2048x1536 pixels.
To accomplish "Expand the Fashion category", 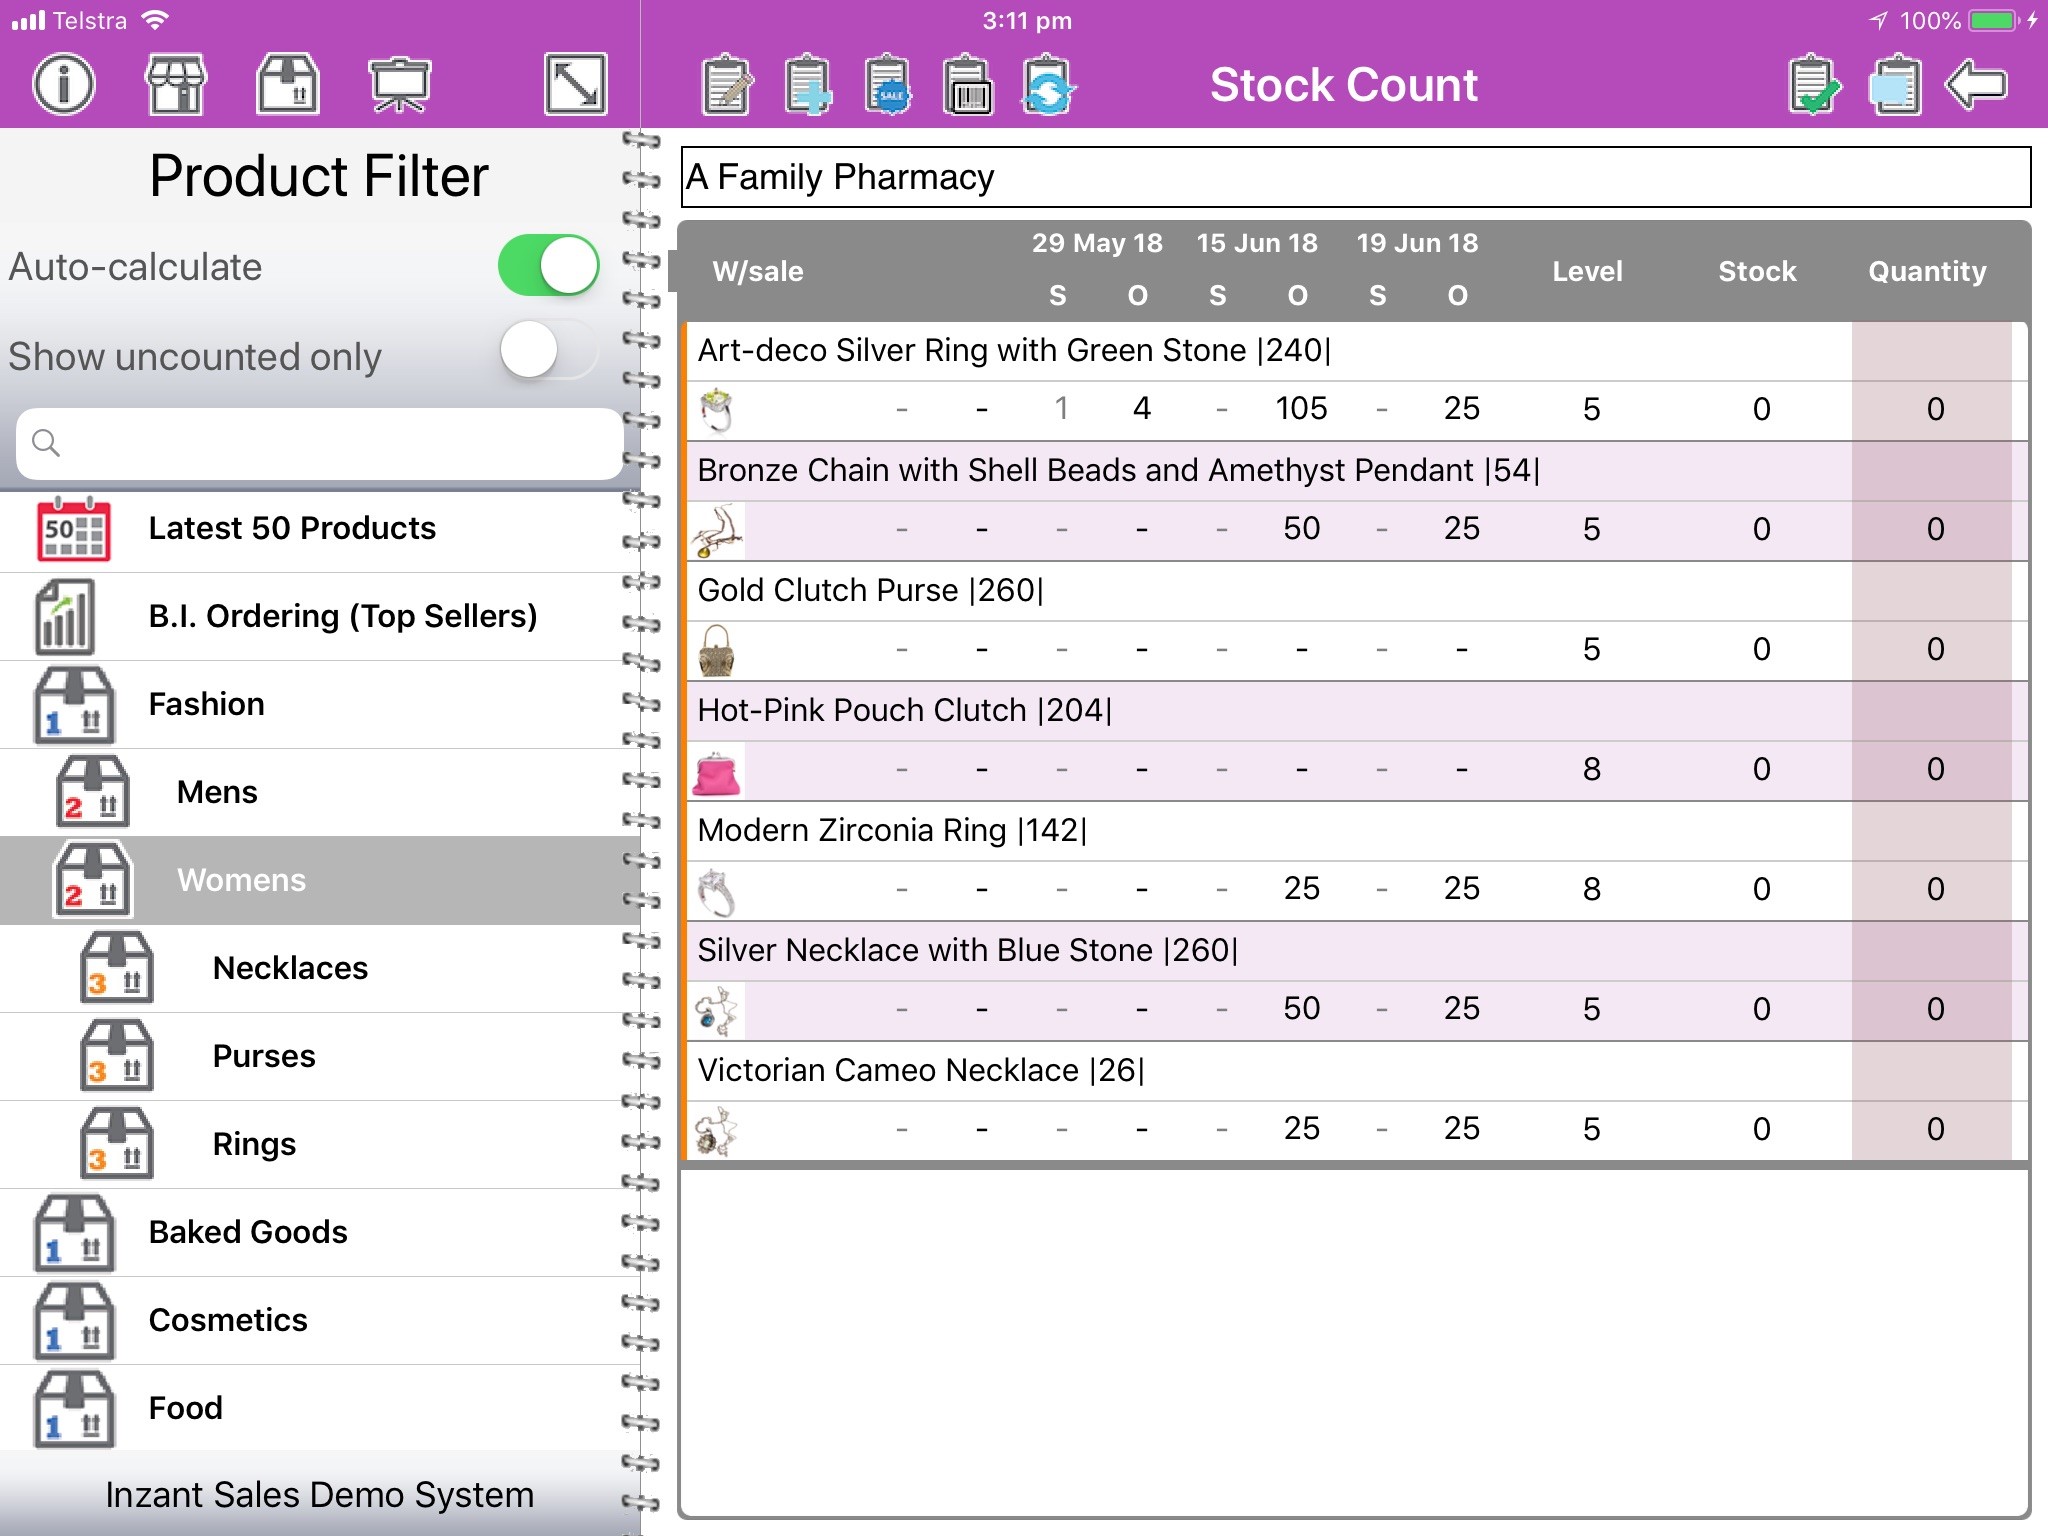I will tap(206, 704).
